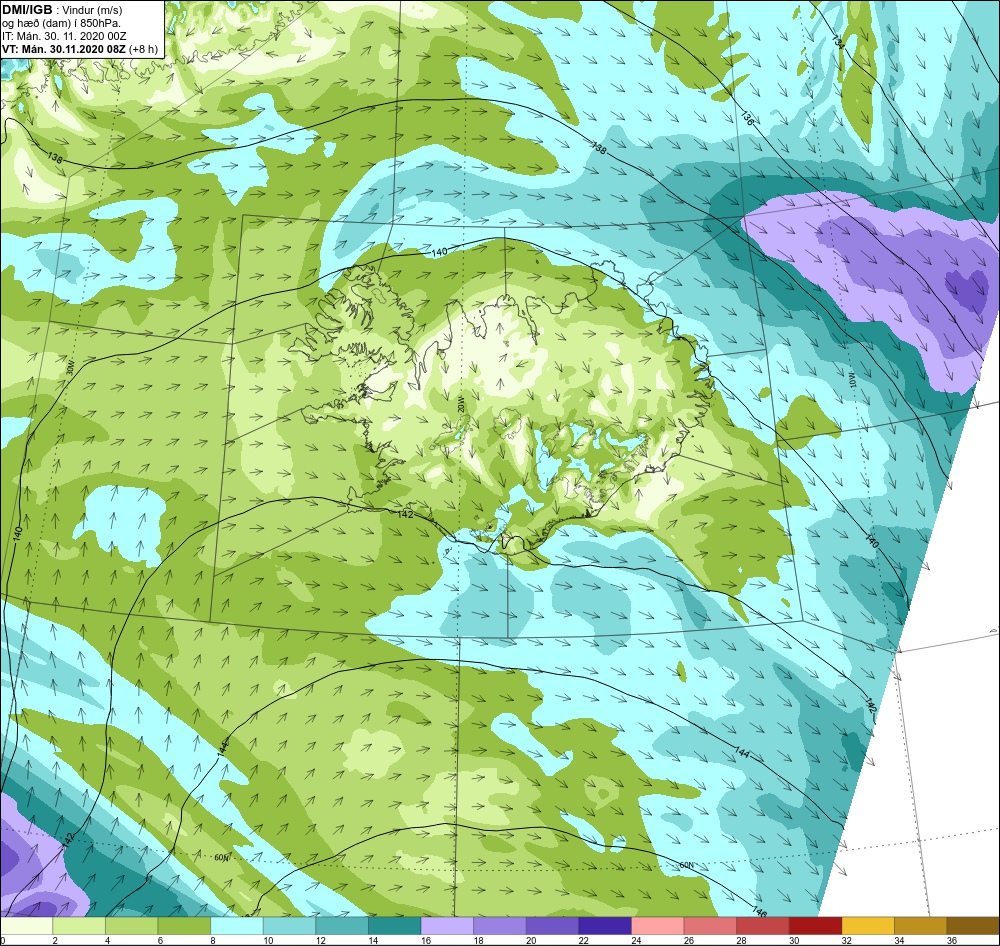This screenshot has width=1000, height=946.
Task: Select the dark teal 14–16 m/s legend swatch
Action: (x=395, y=926)
